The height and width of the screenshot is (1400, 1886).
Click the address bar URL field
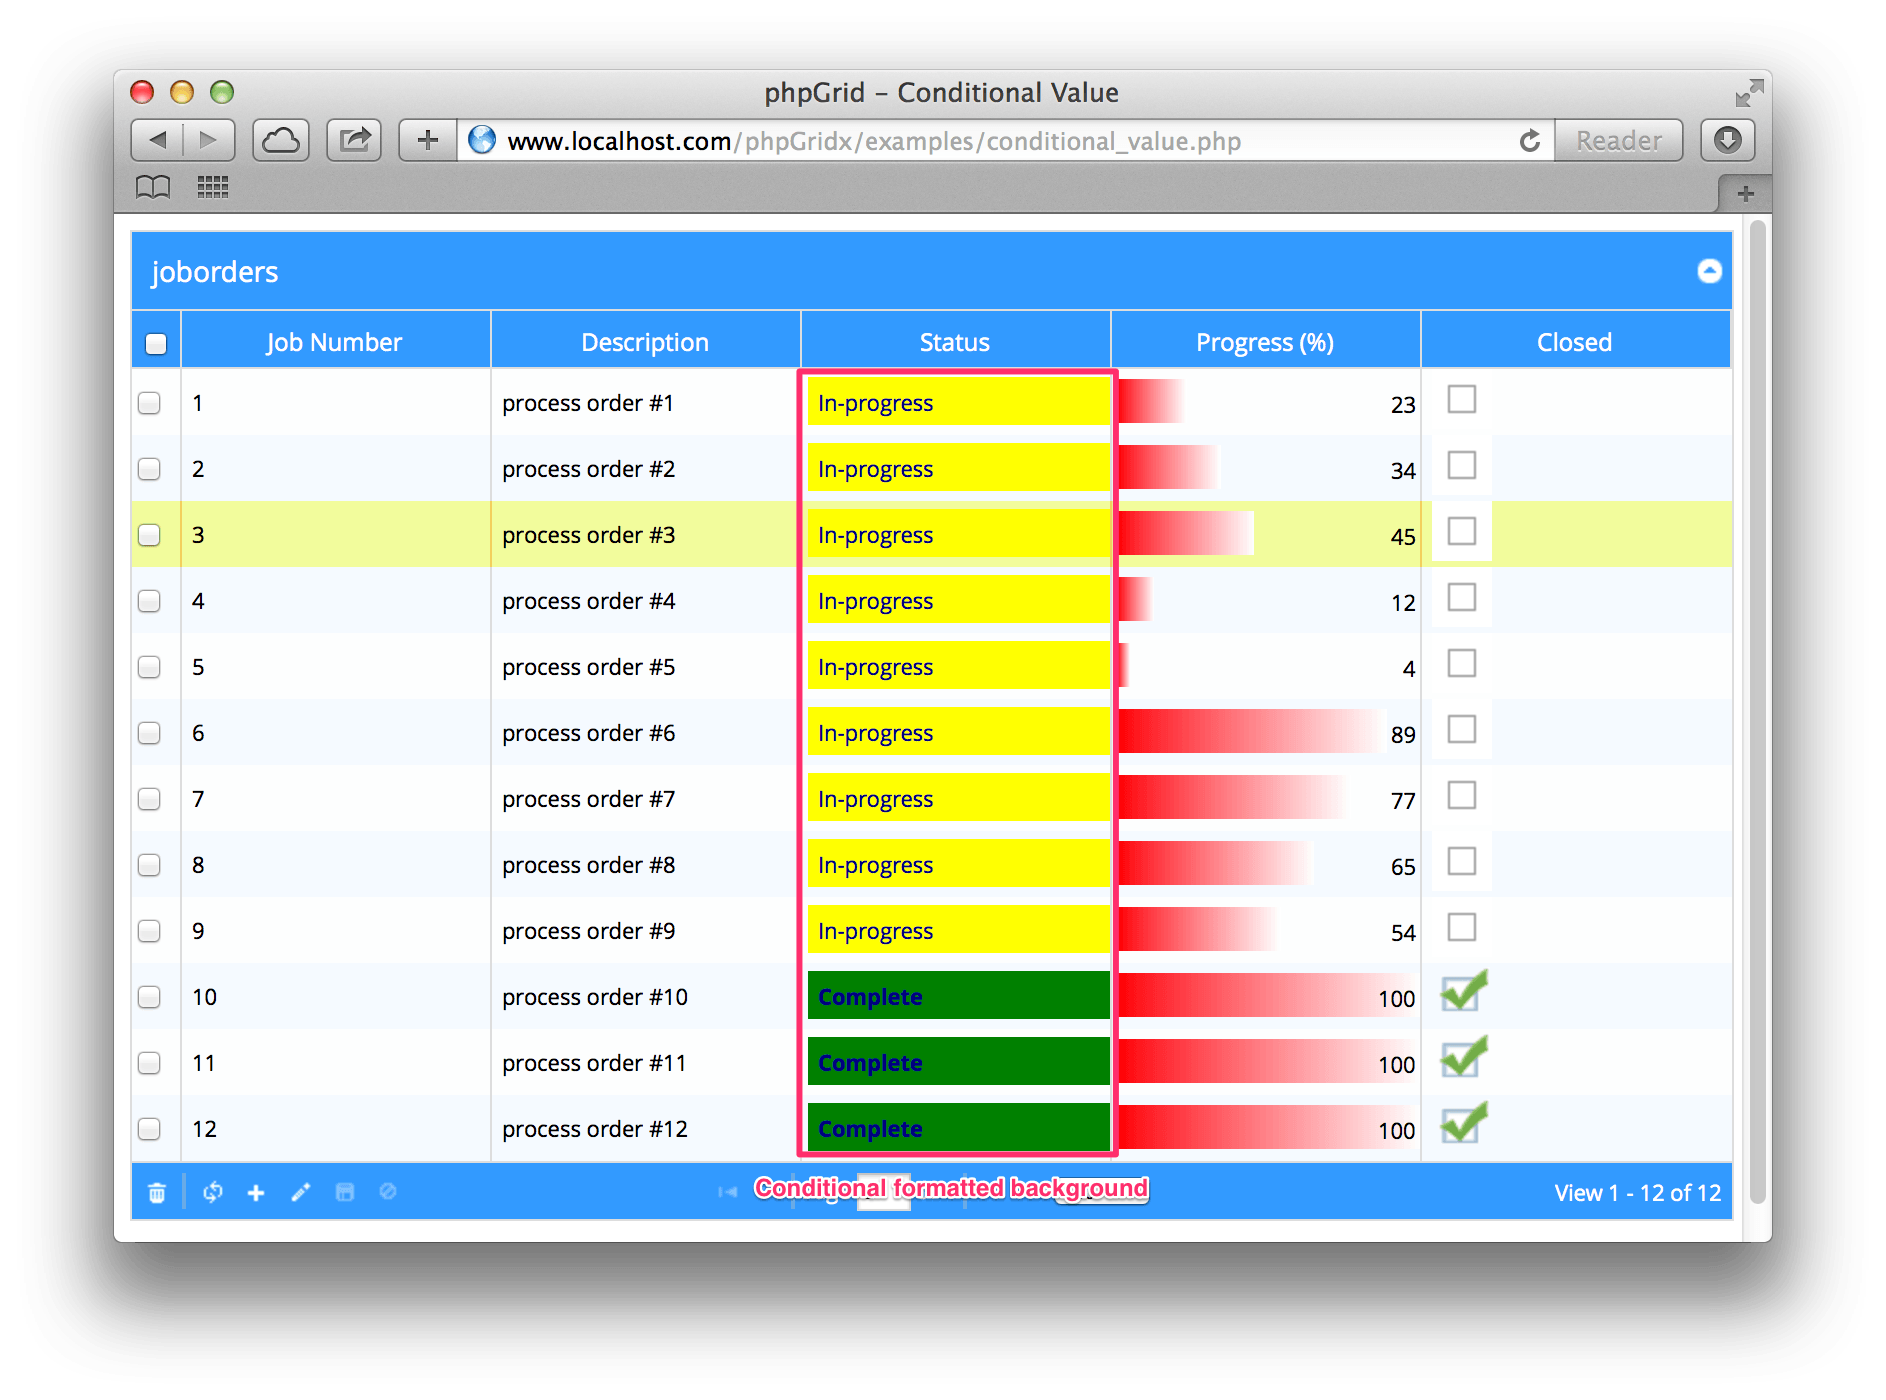tap(1005, 141)
